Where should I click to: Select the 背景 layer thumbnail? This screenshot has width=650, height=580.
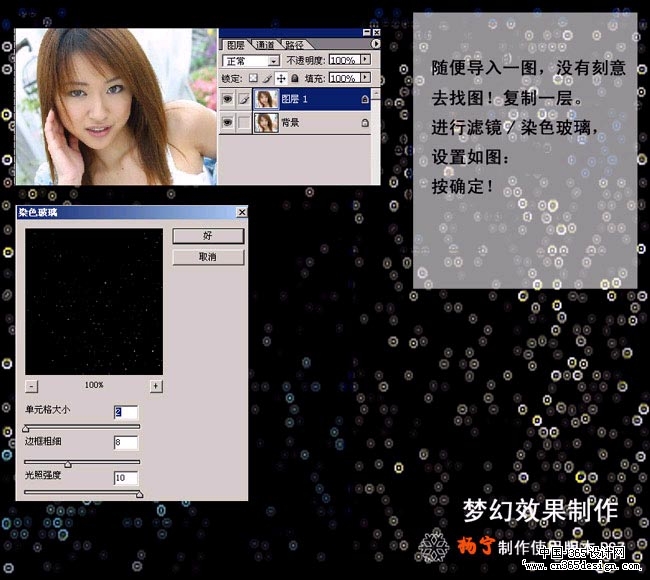266,123
